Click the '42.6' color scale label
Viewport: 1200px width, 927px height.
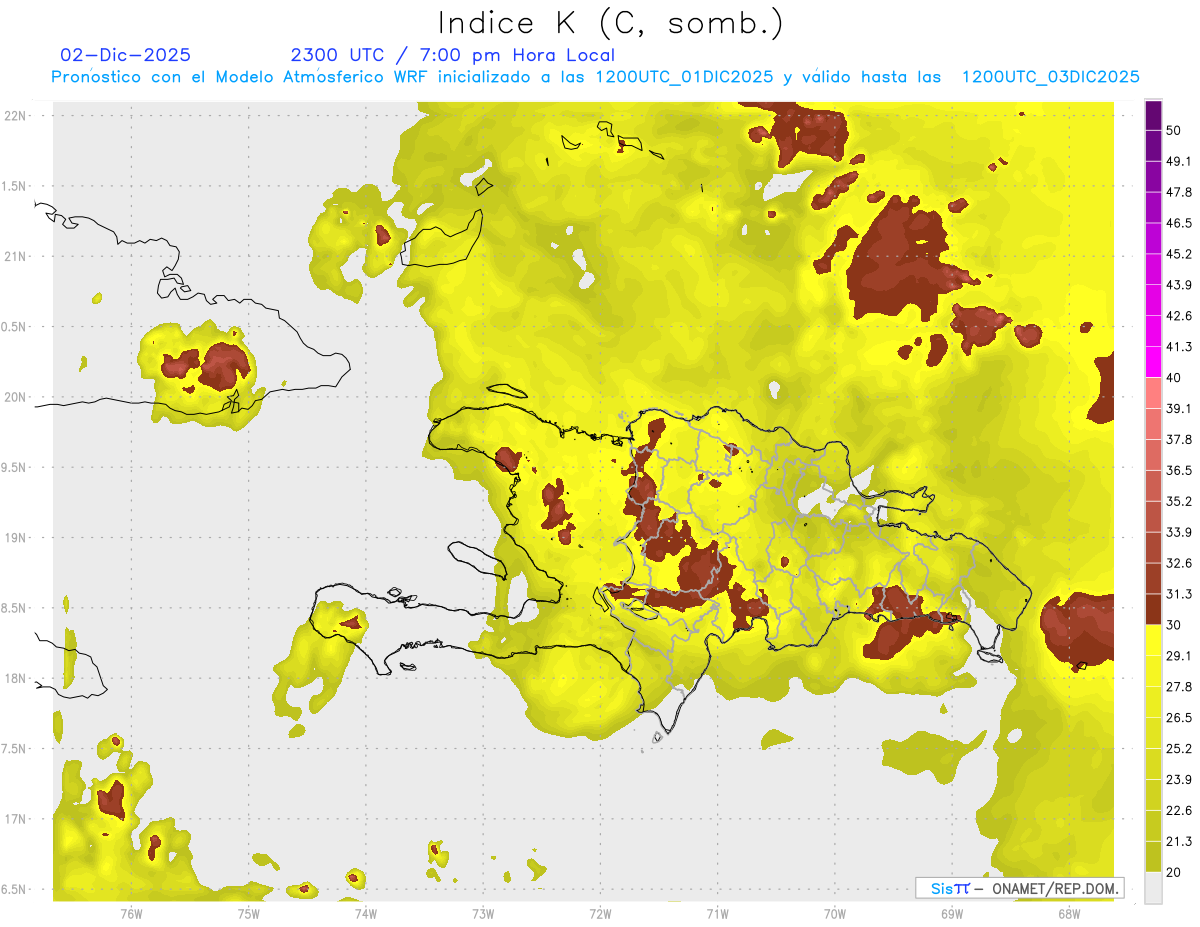[1179, 316]
